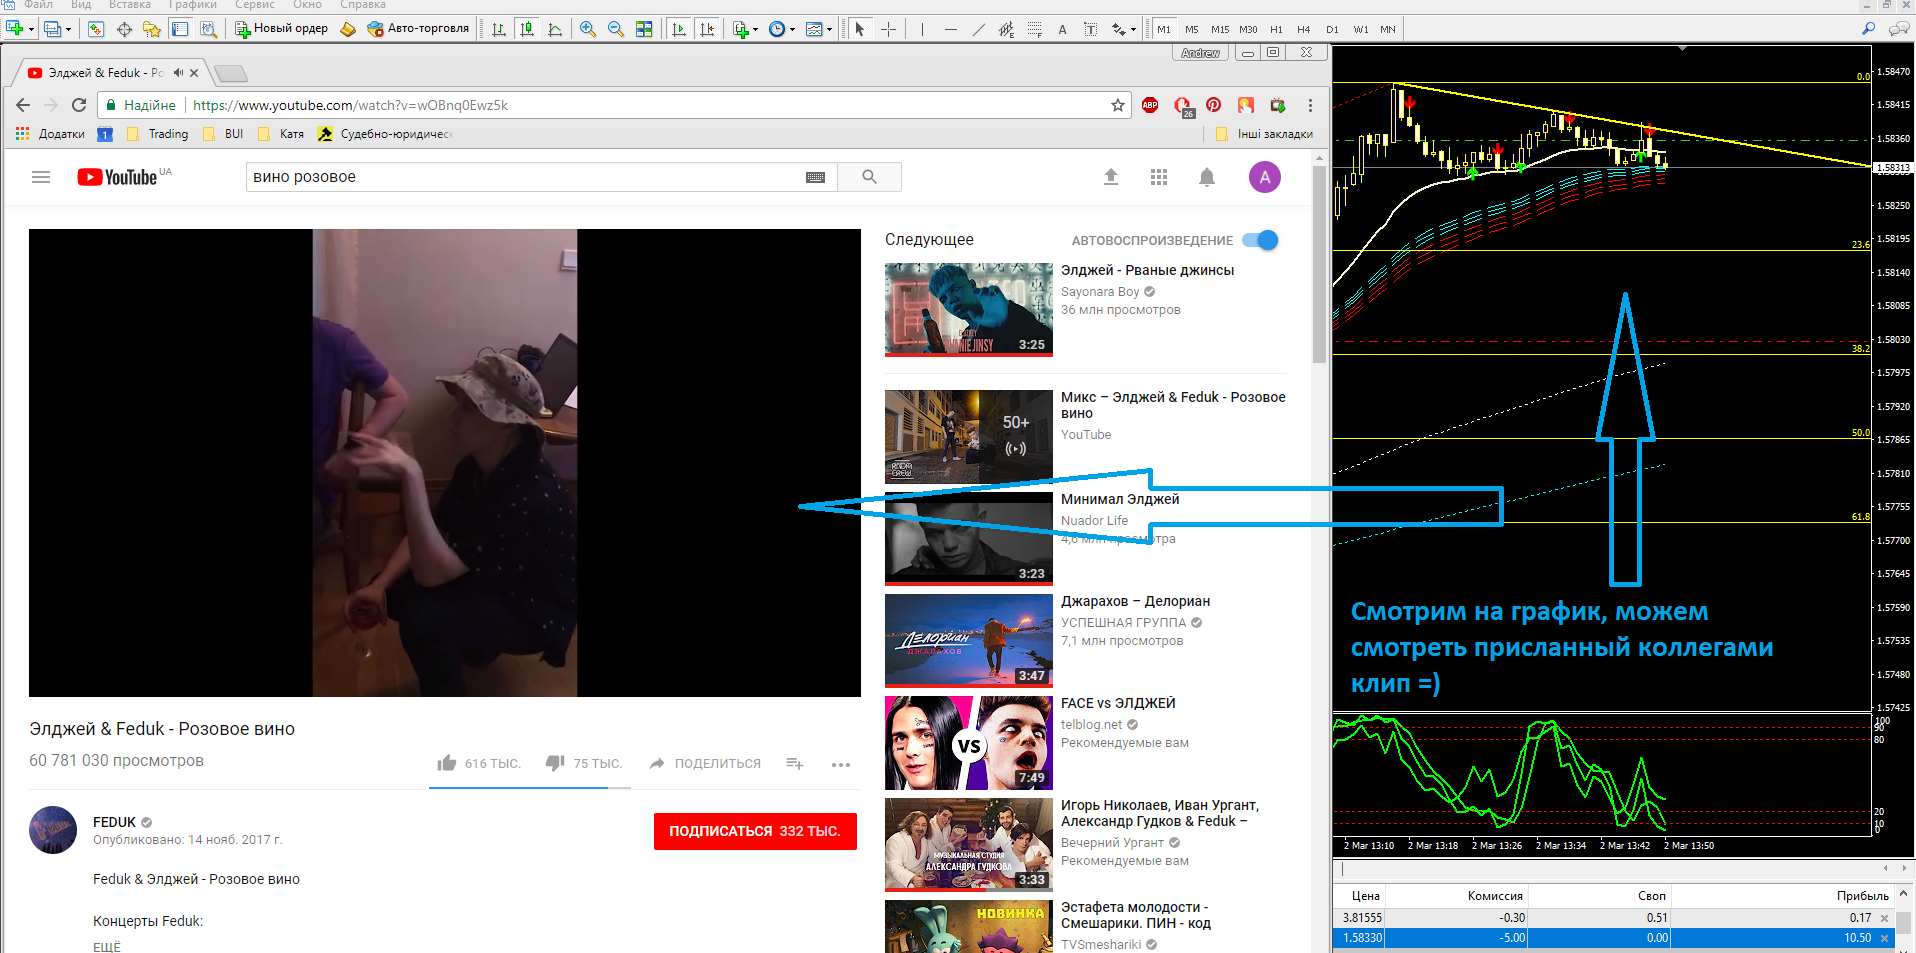Open the Market Watch panel icon
1916x953 pixels.
click(96, 29)
